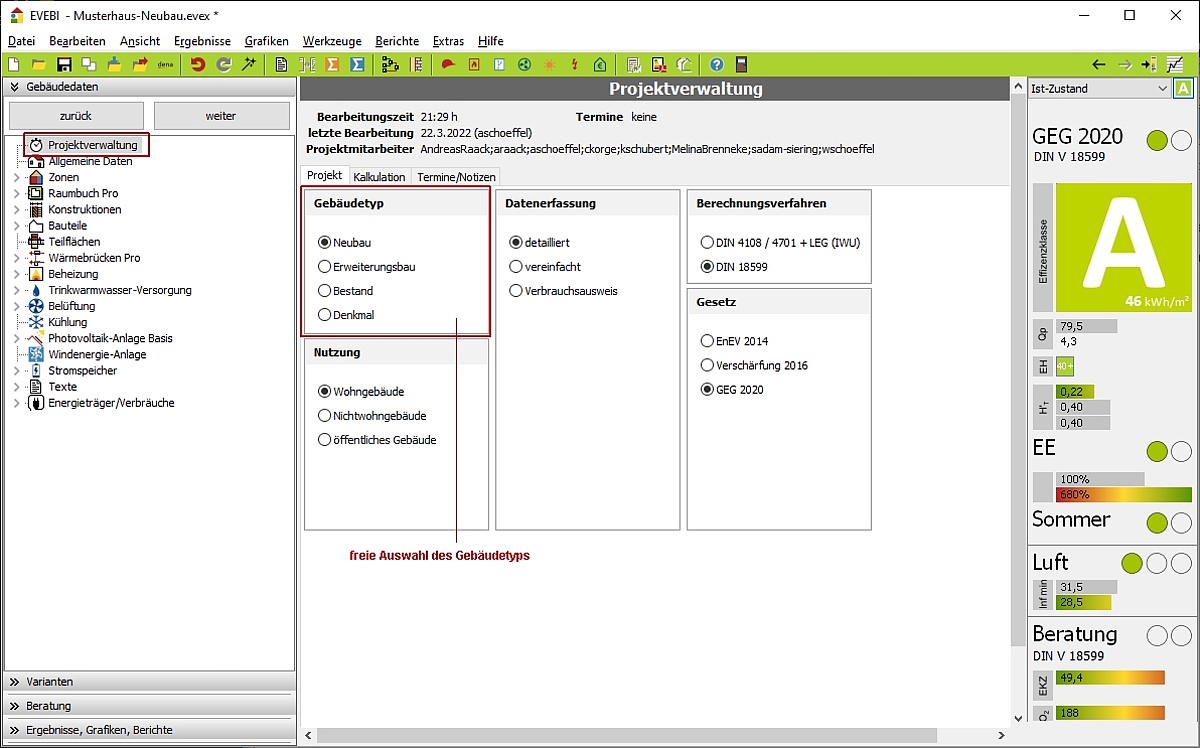Expand the Beheizung tree node
This screenshot has width=1200, height=748.
coord(16,274)
